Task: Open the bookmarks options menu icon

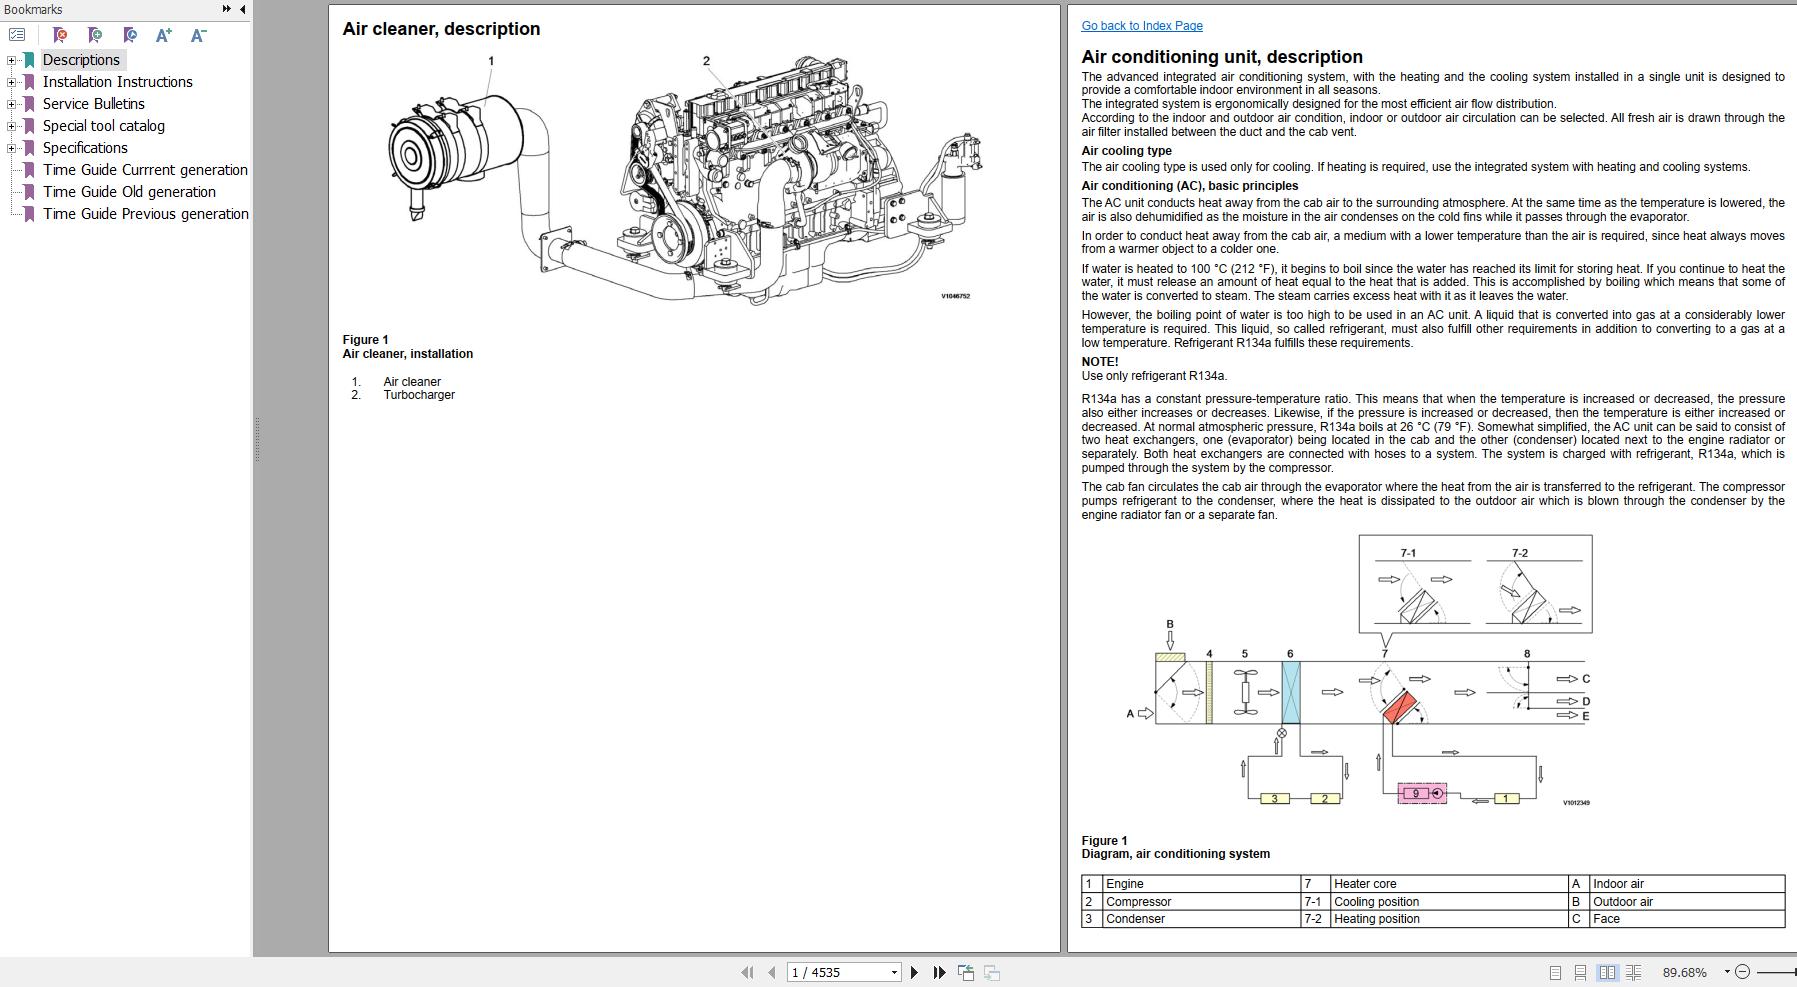Action: point(17,35)
